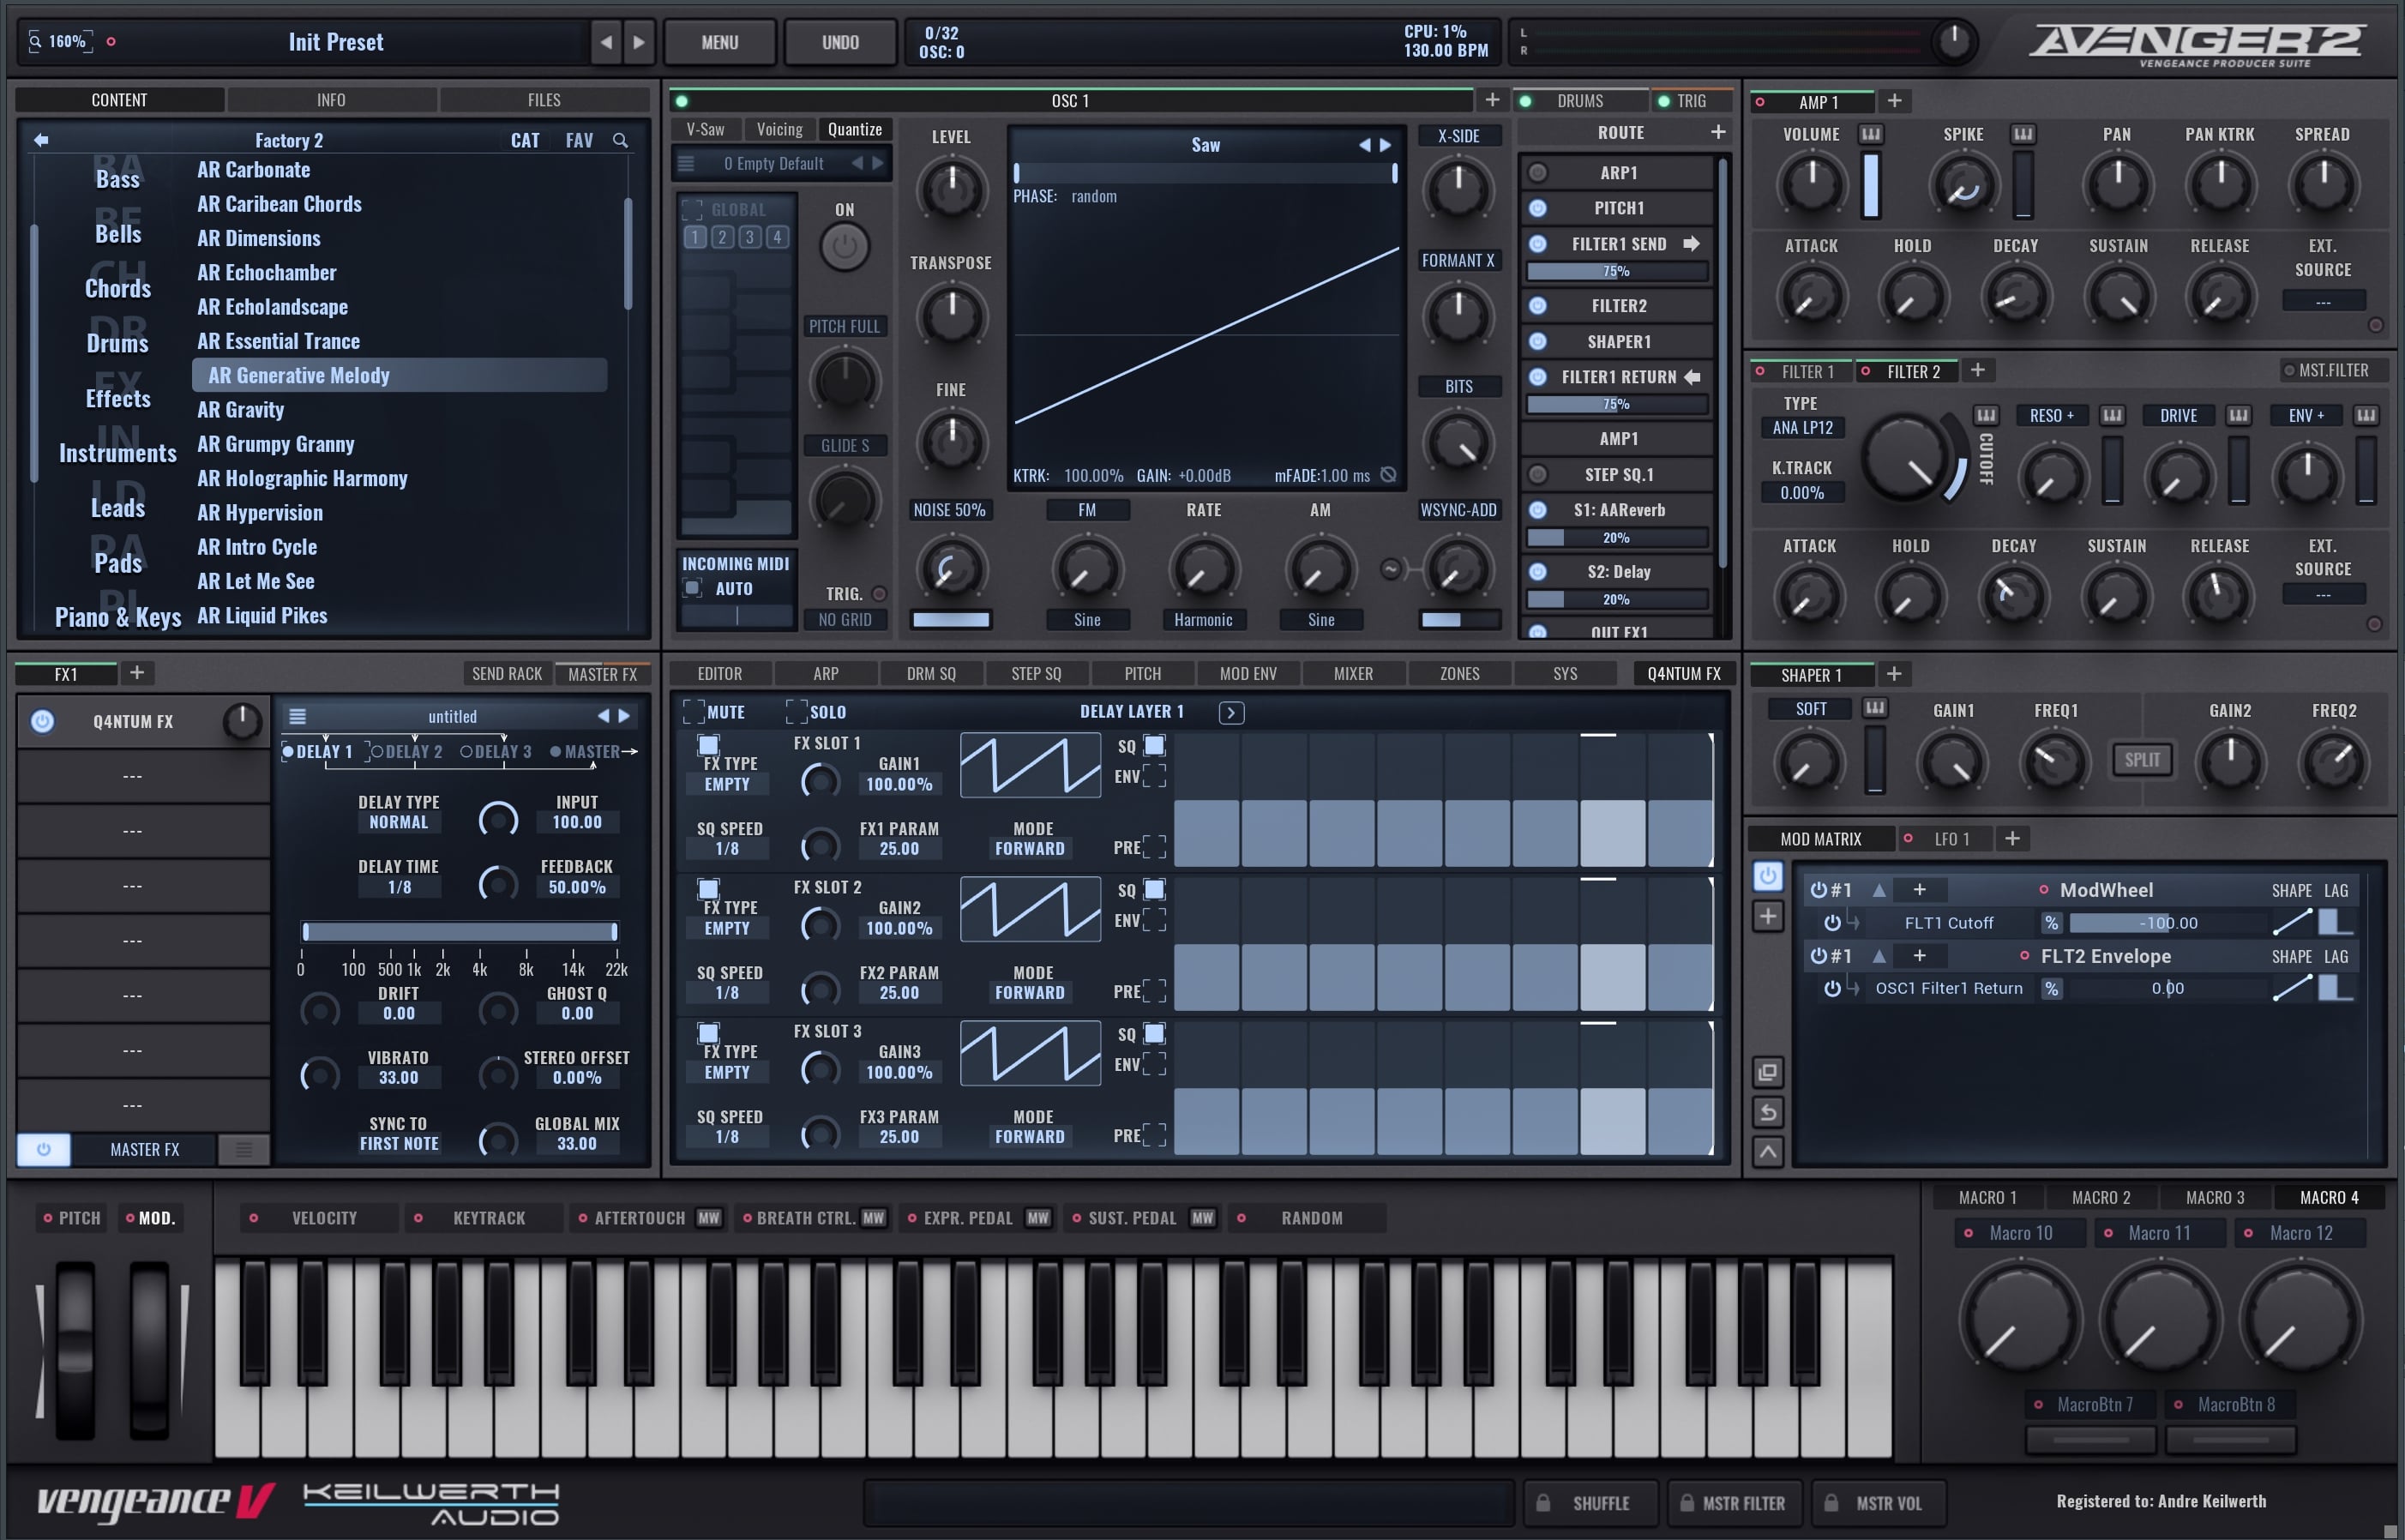
Task: Tick the SOLO checkbox in Delay Layer 1
Action: click(x=796, y=712)
